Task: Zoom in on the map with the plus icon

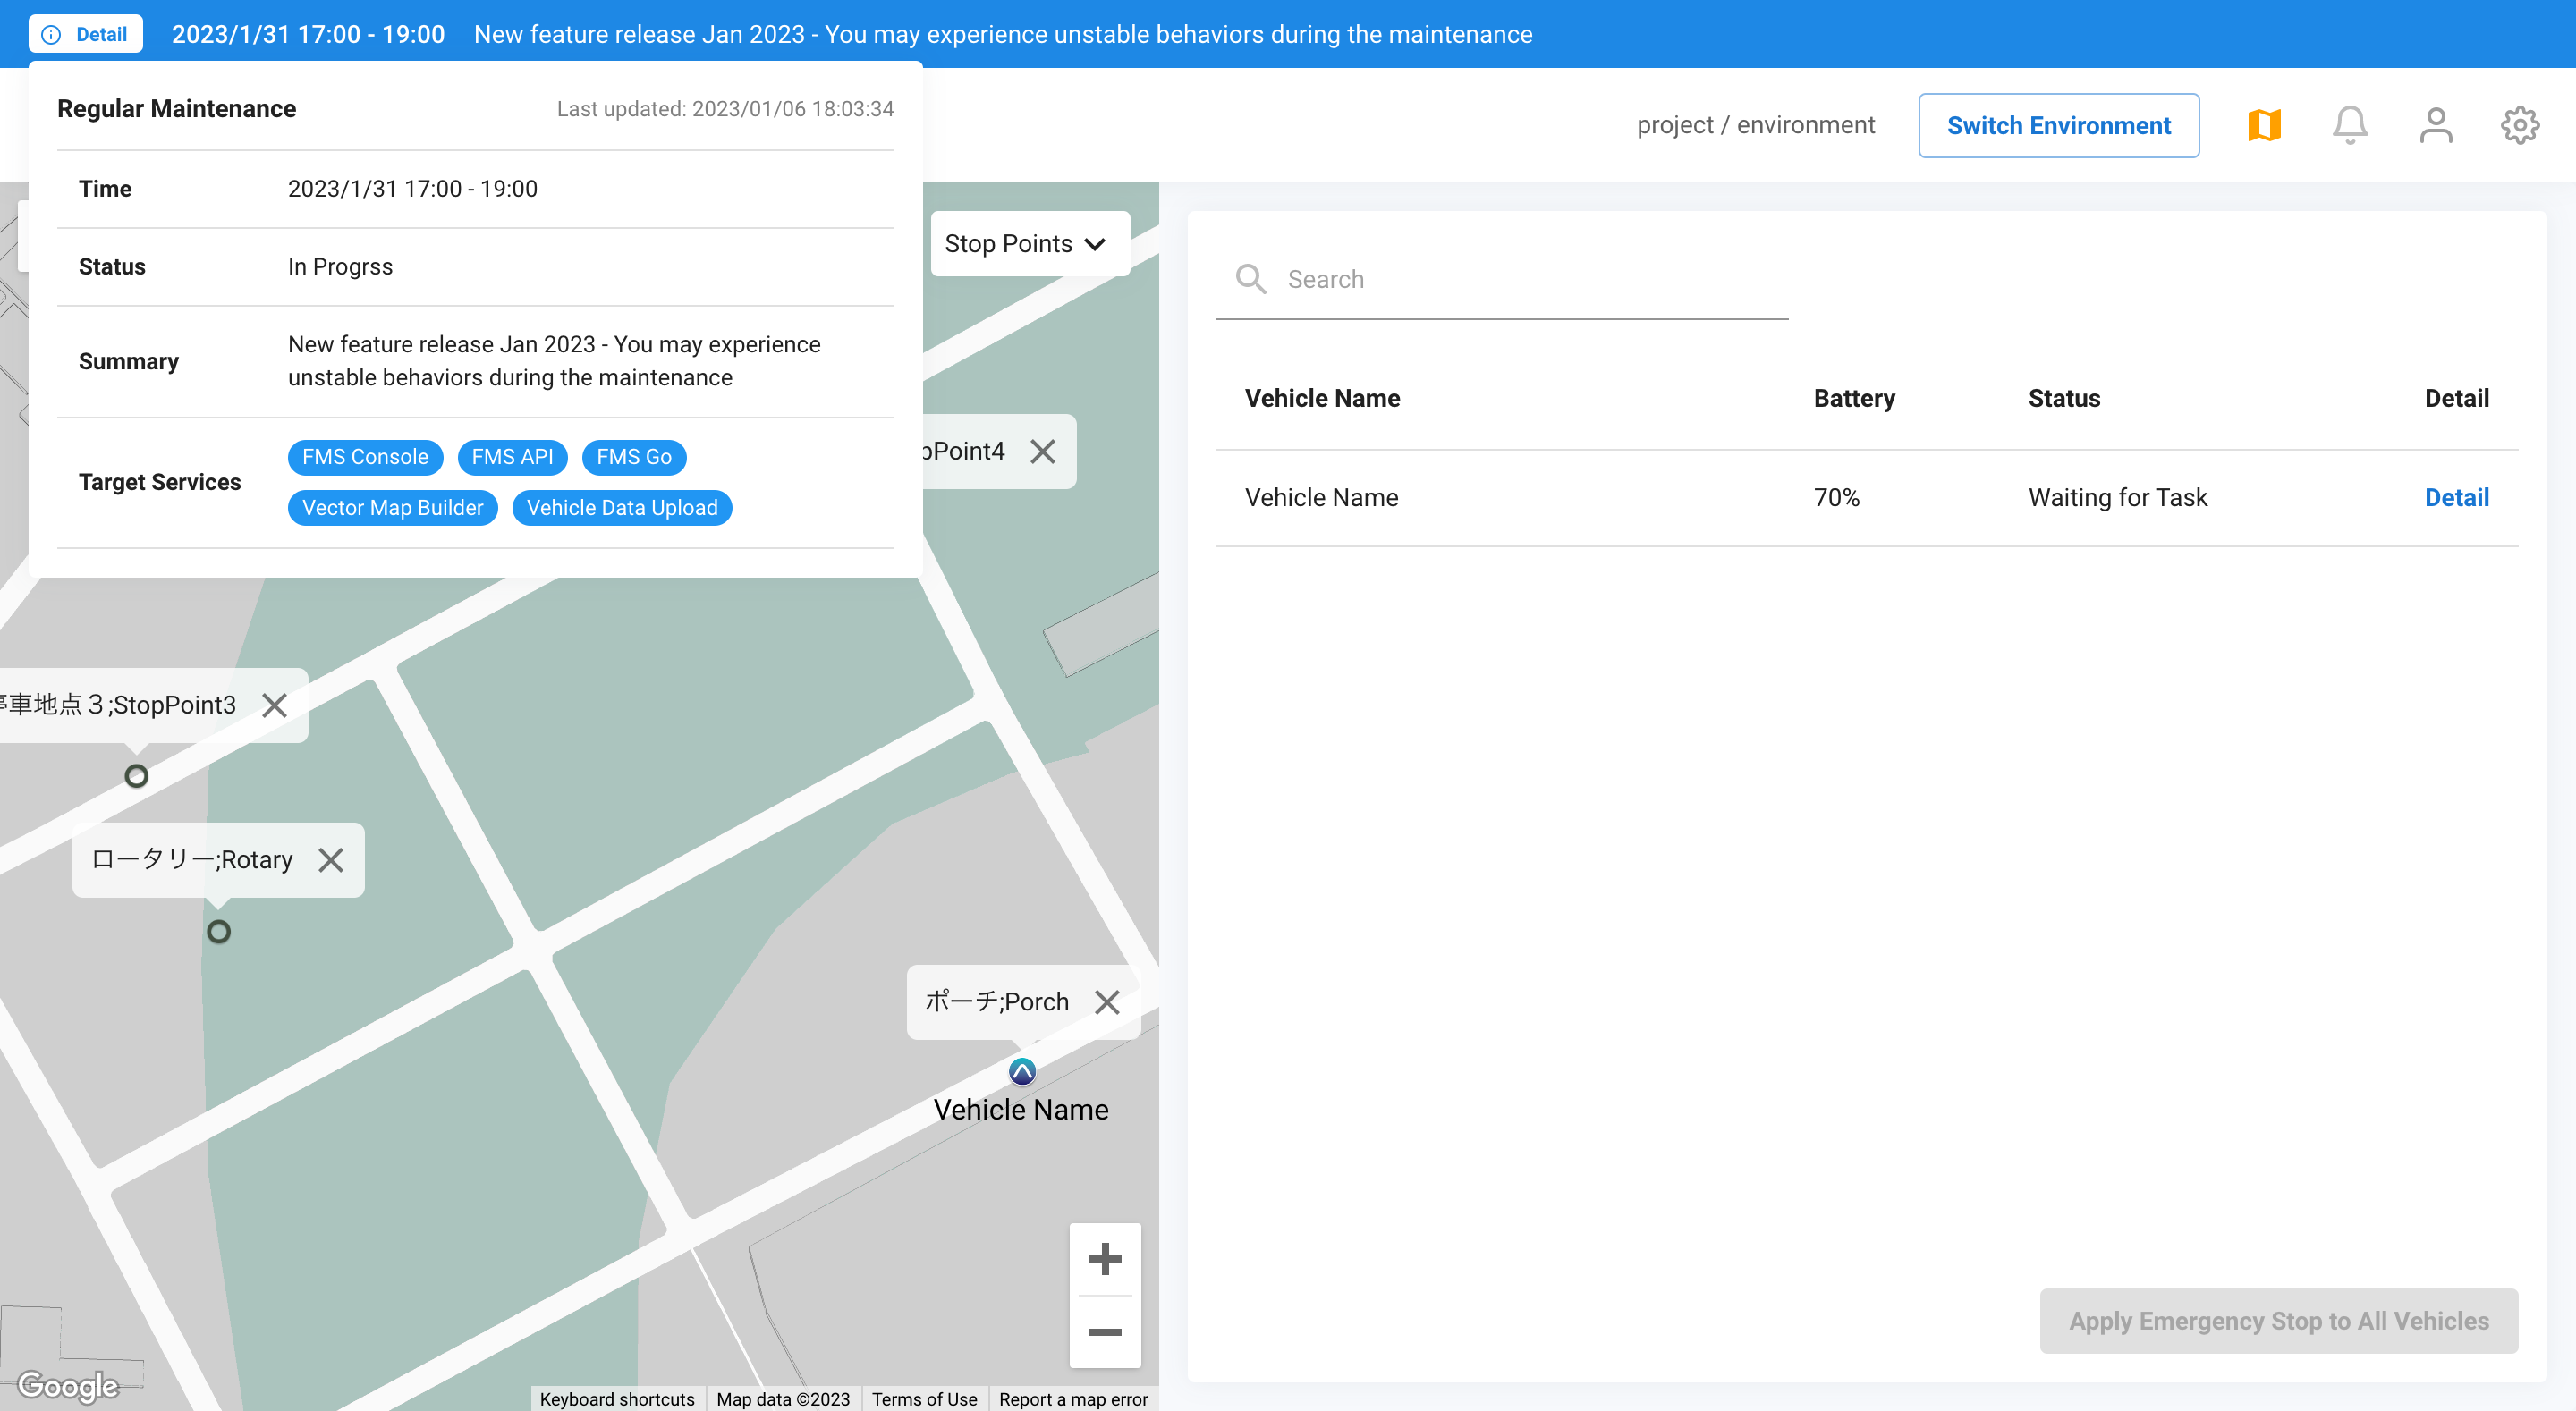Action: pos(1105,1259)
